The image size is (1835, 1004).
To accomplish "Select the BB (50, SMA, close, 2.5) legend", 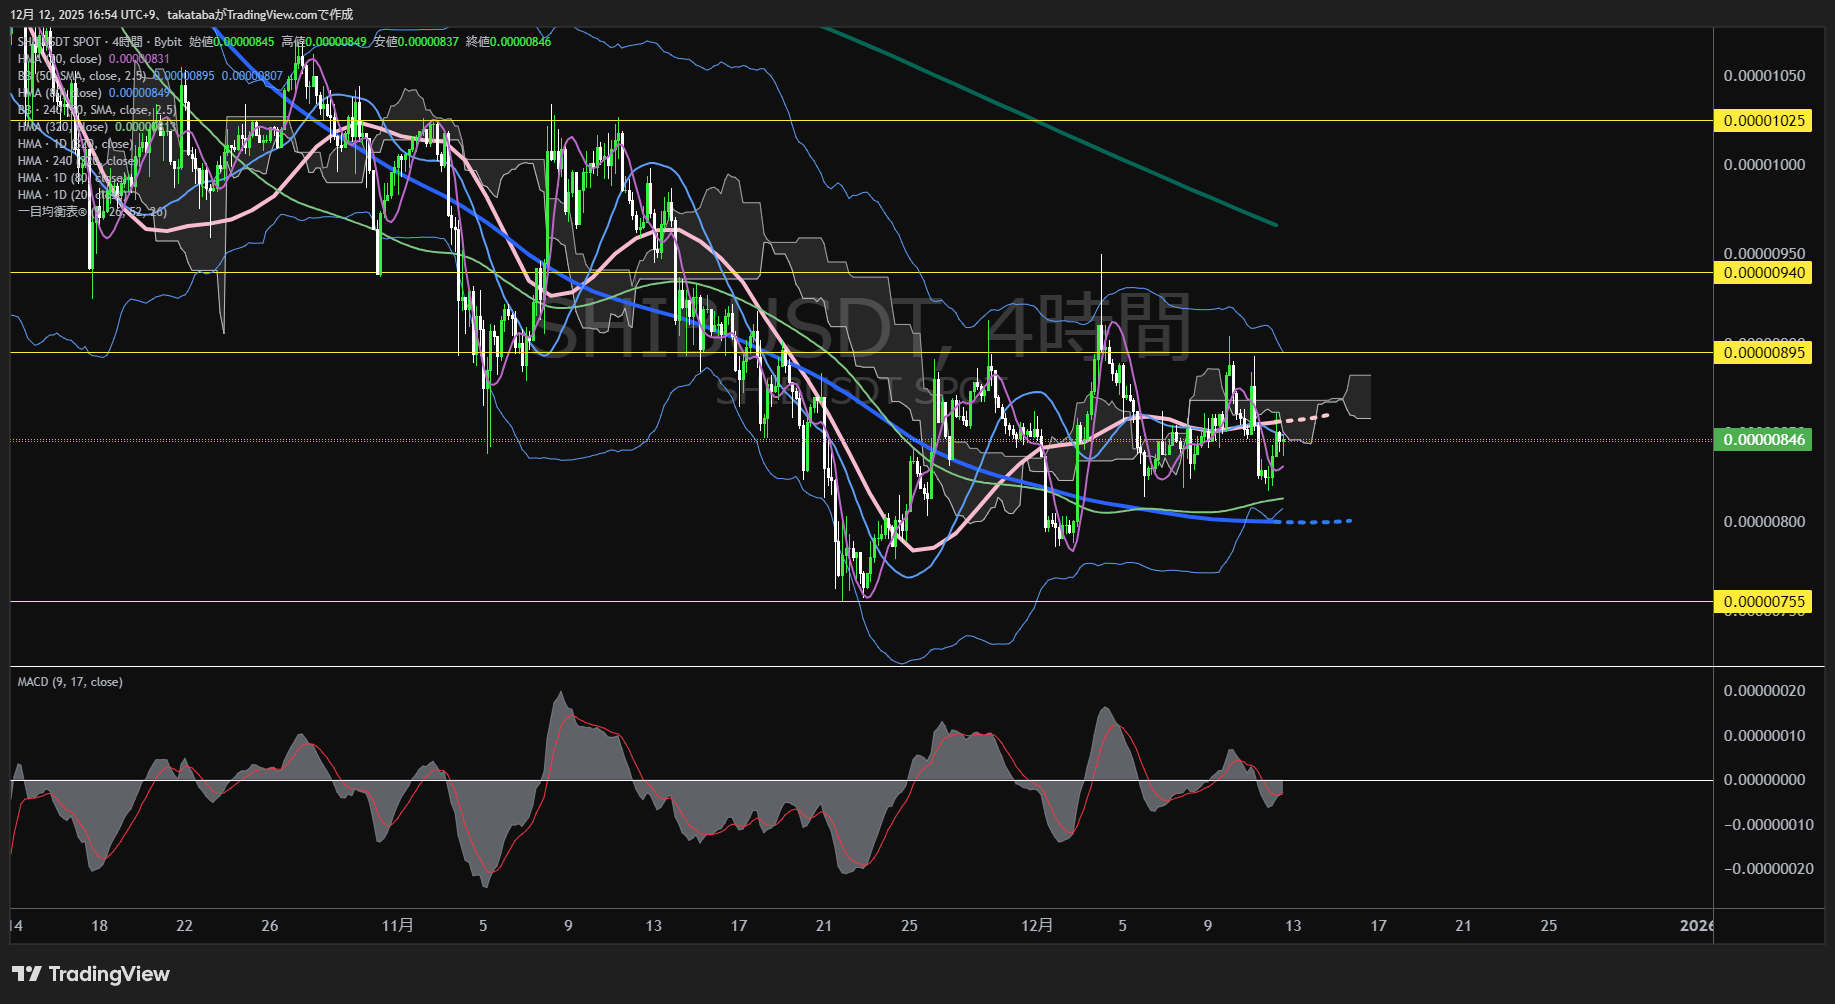I will coord(82,76).
